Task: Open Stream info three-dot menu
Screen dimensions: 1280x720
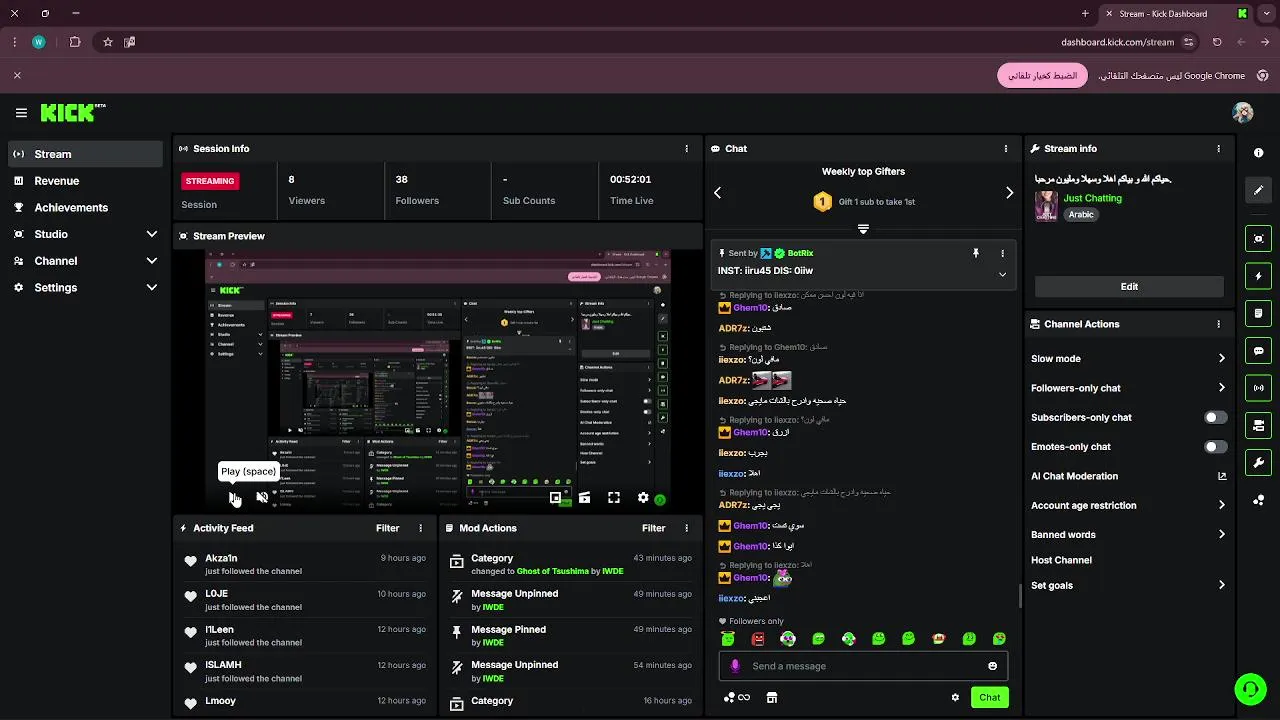Action: coord(1218,148)
